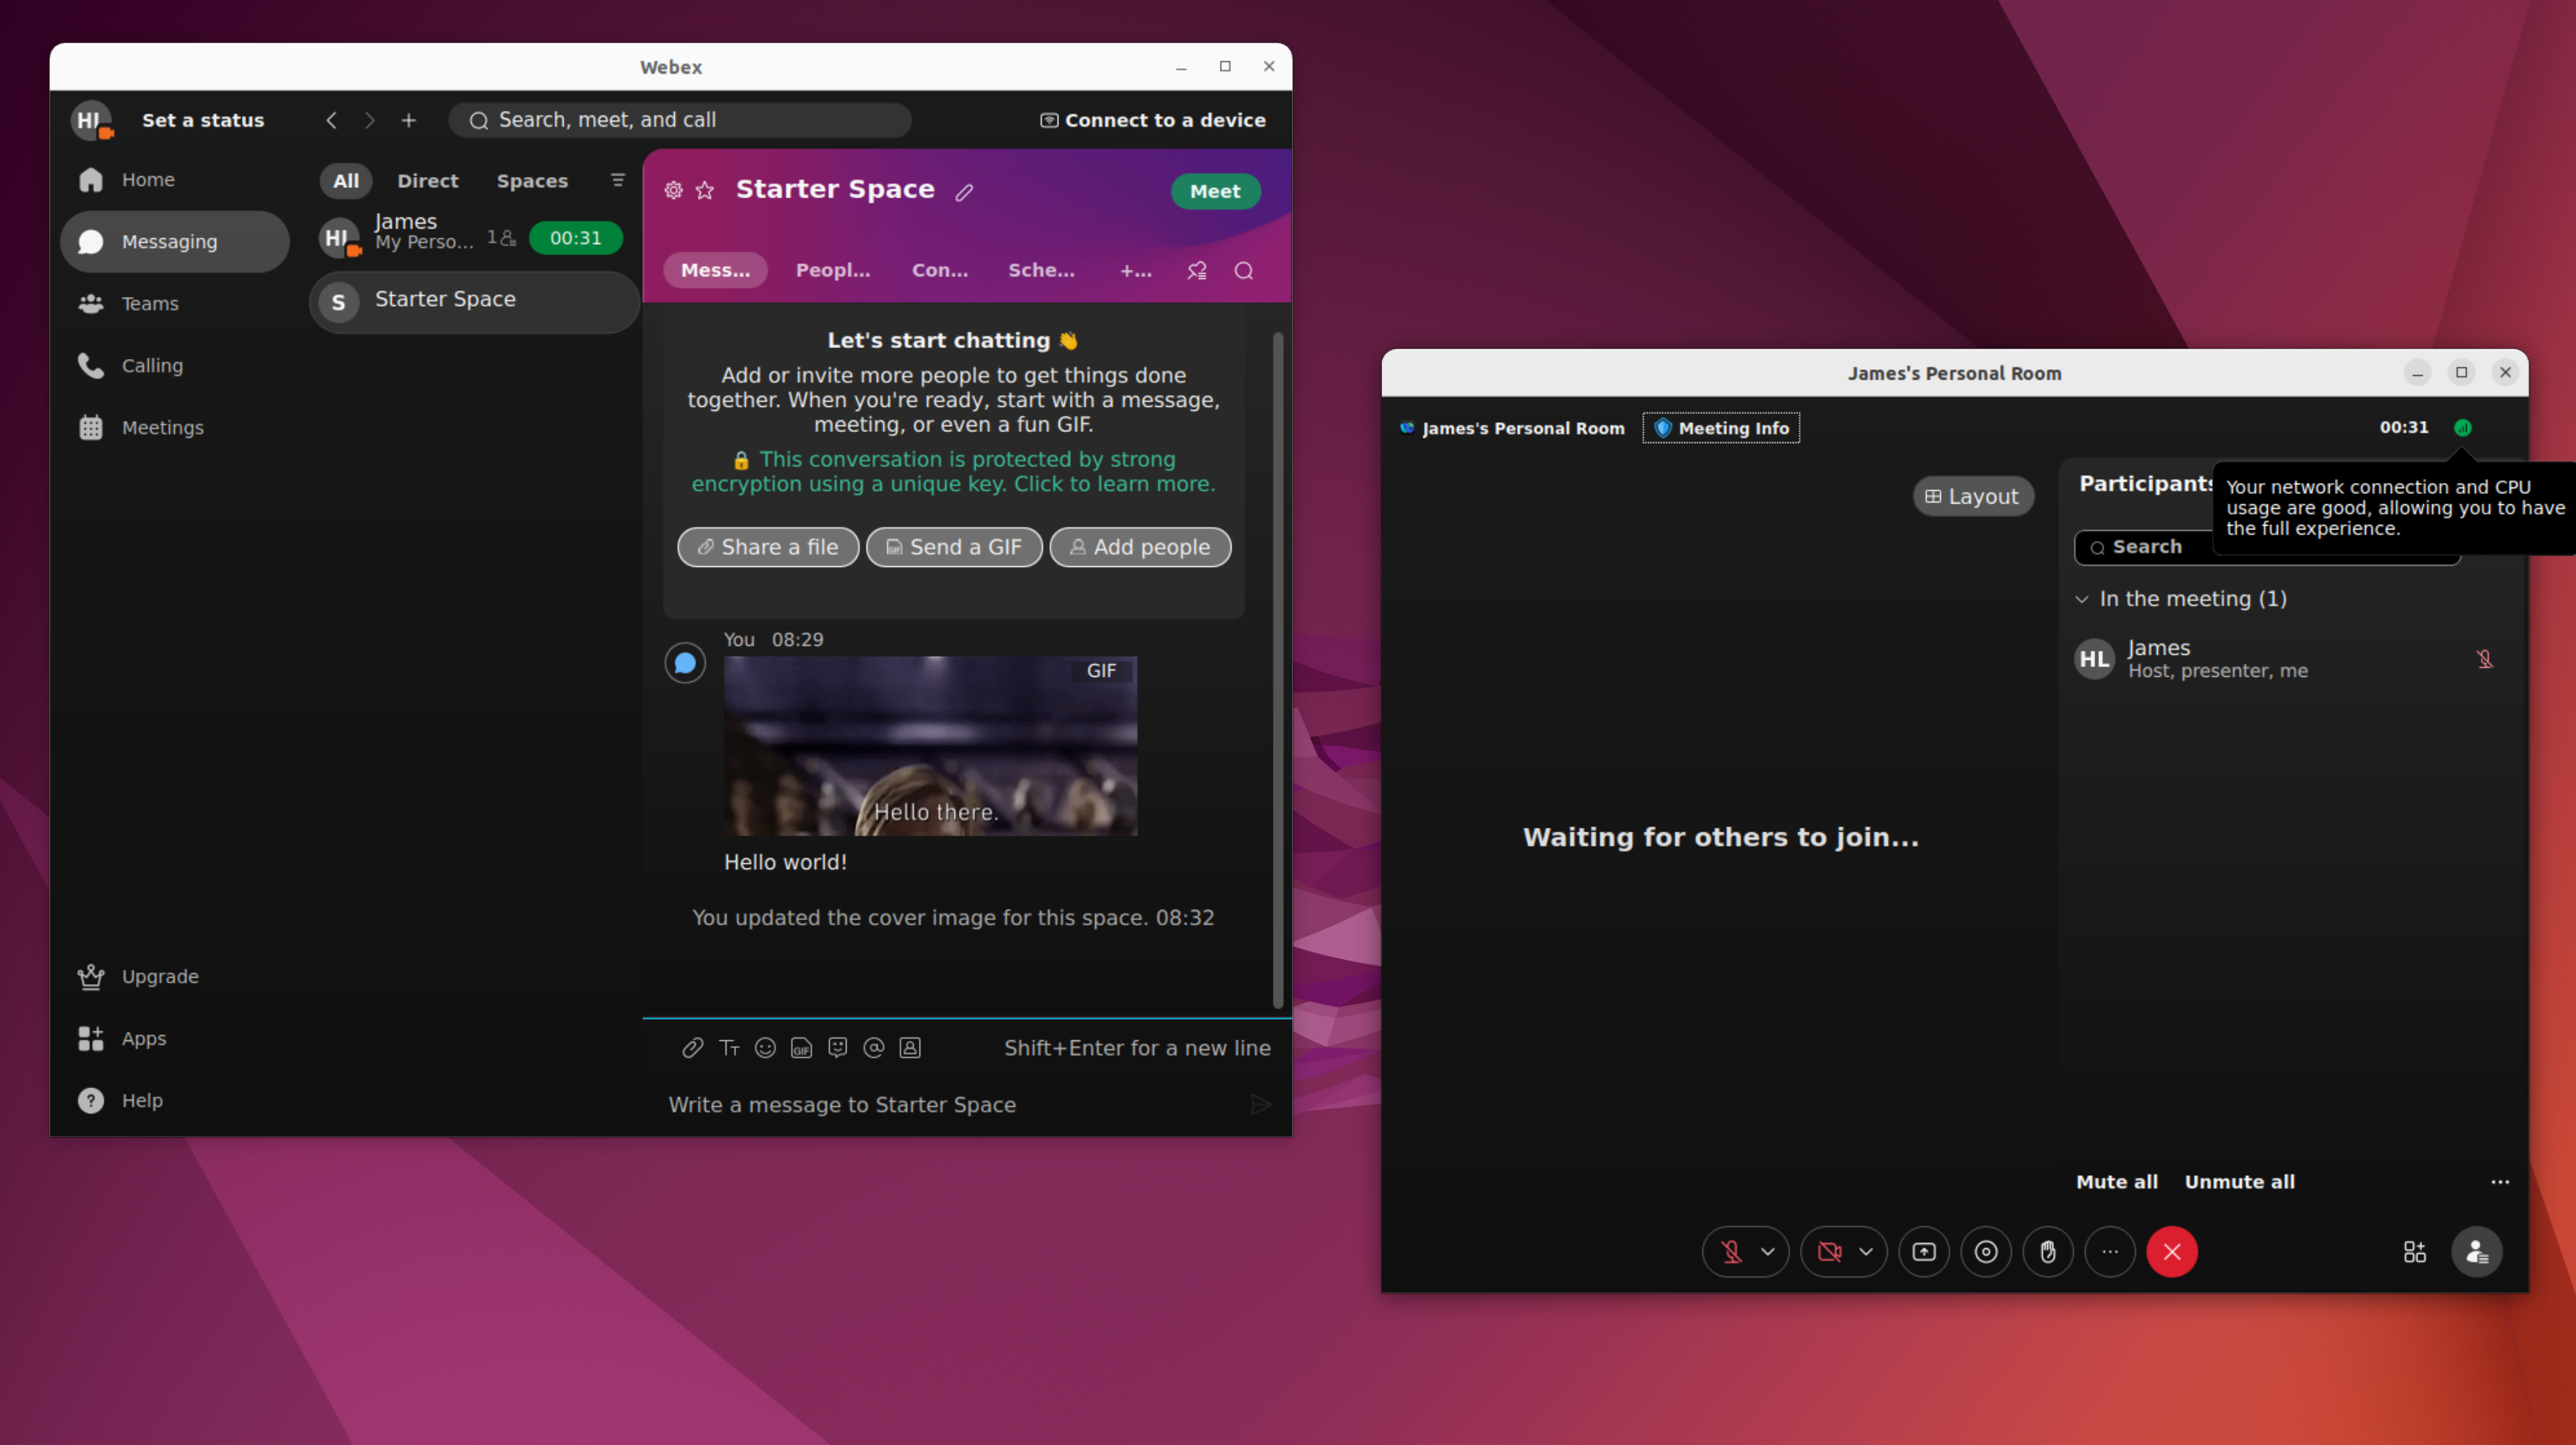Search in space using magnifier icon
This screenshot has height=1445, width=2576.
tap(1244, 270)
